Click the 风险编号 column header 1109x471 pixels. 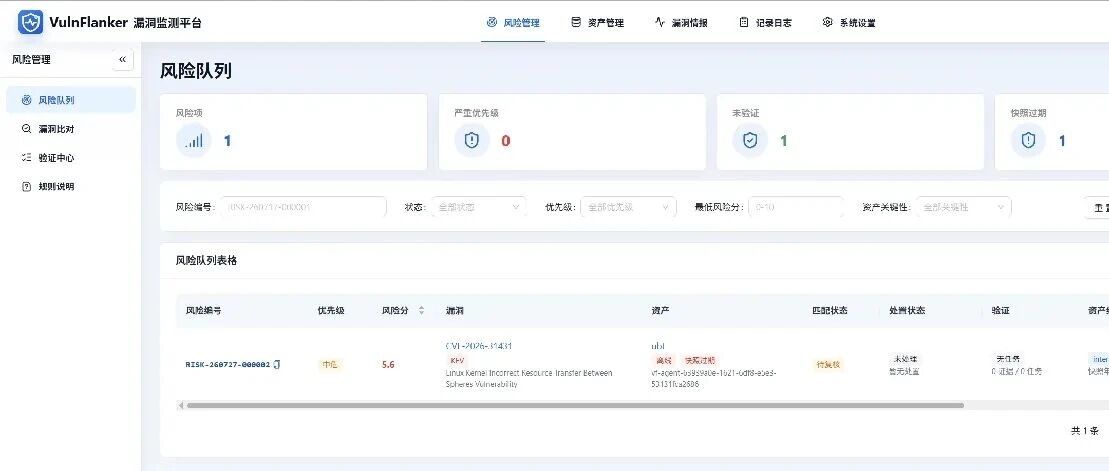click(203, 310)
